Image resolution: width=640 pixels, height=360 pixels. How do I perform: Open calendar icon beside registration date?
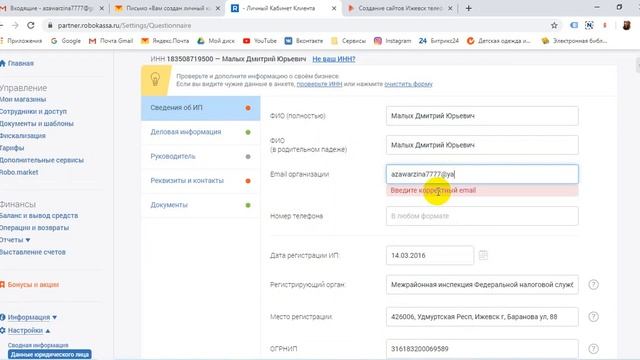pyautogui.click(x=483, y=256)
